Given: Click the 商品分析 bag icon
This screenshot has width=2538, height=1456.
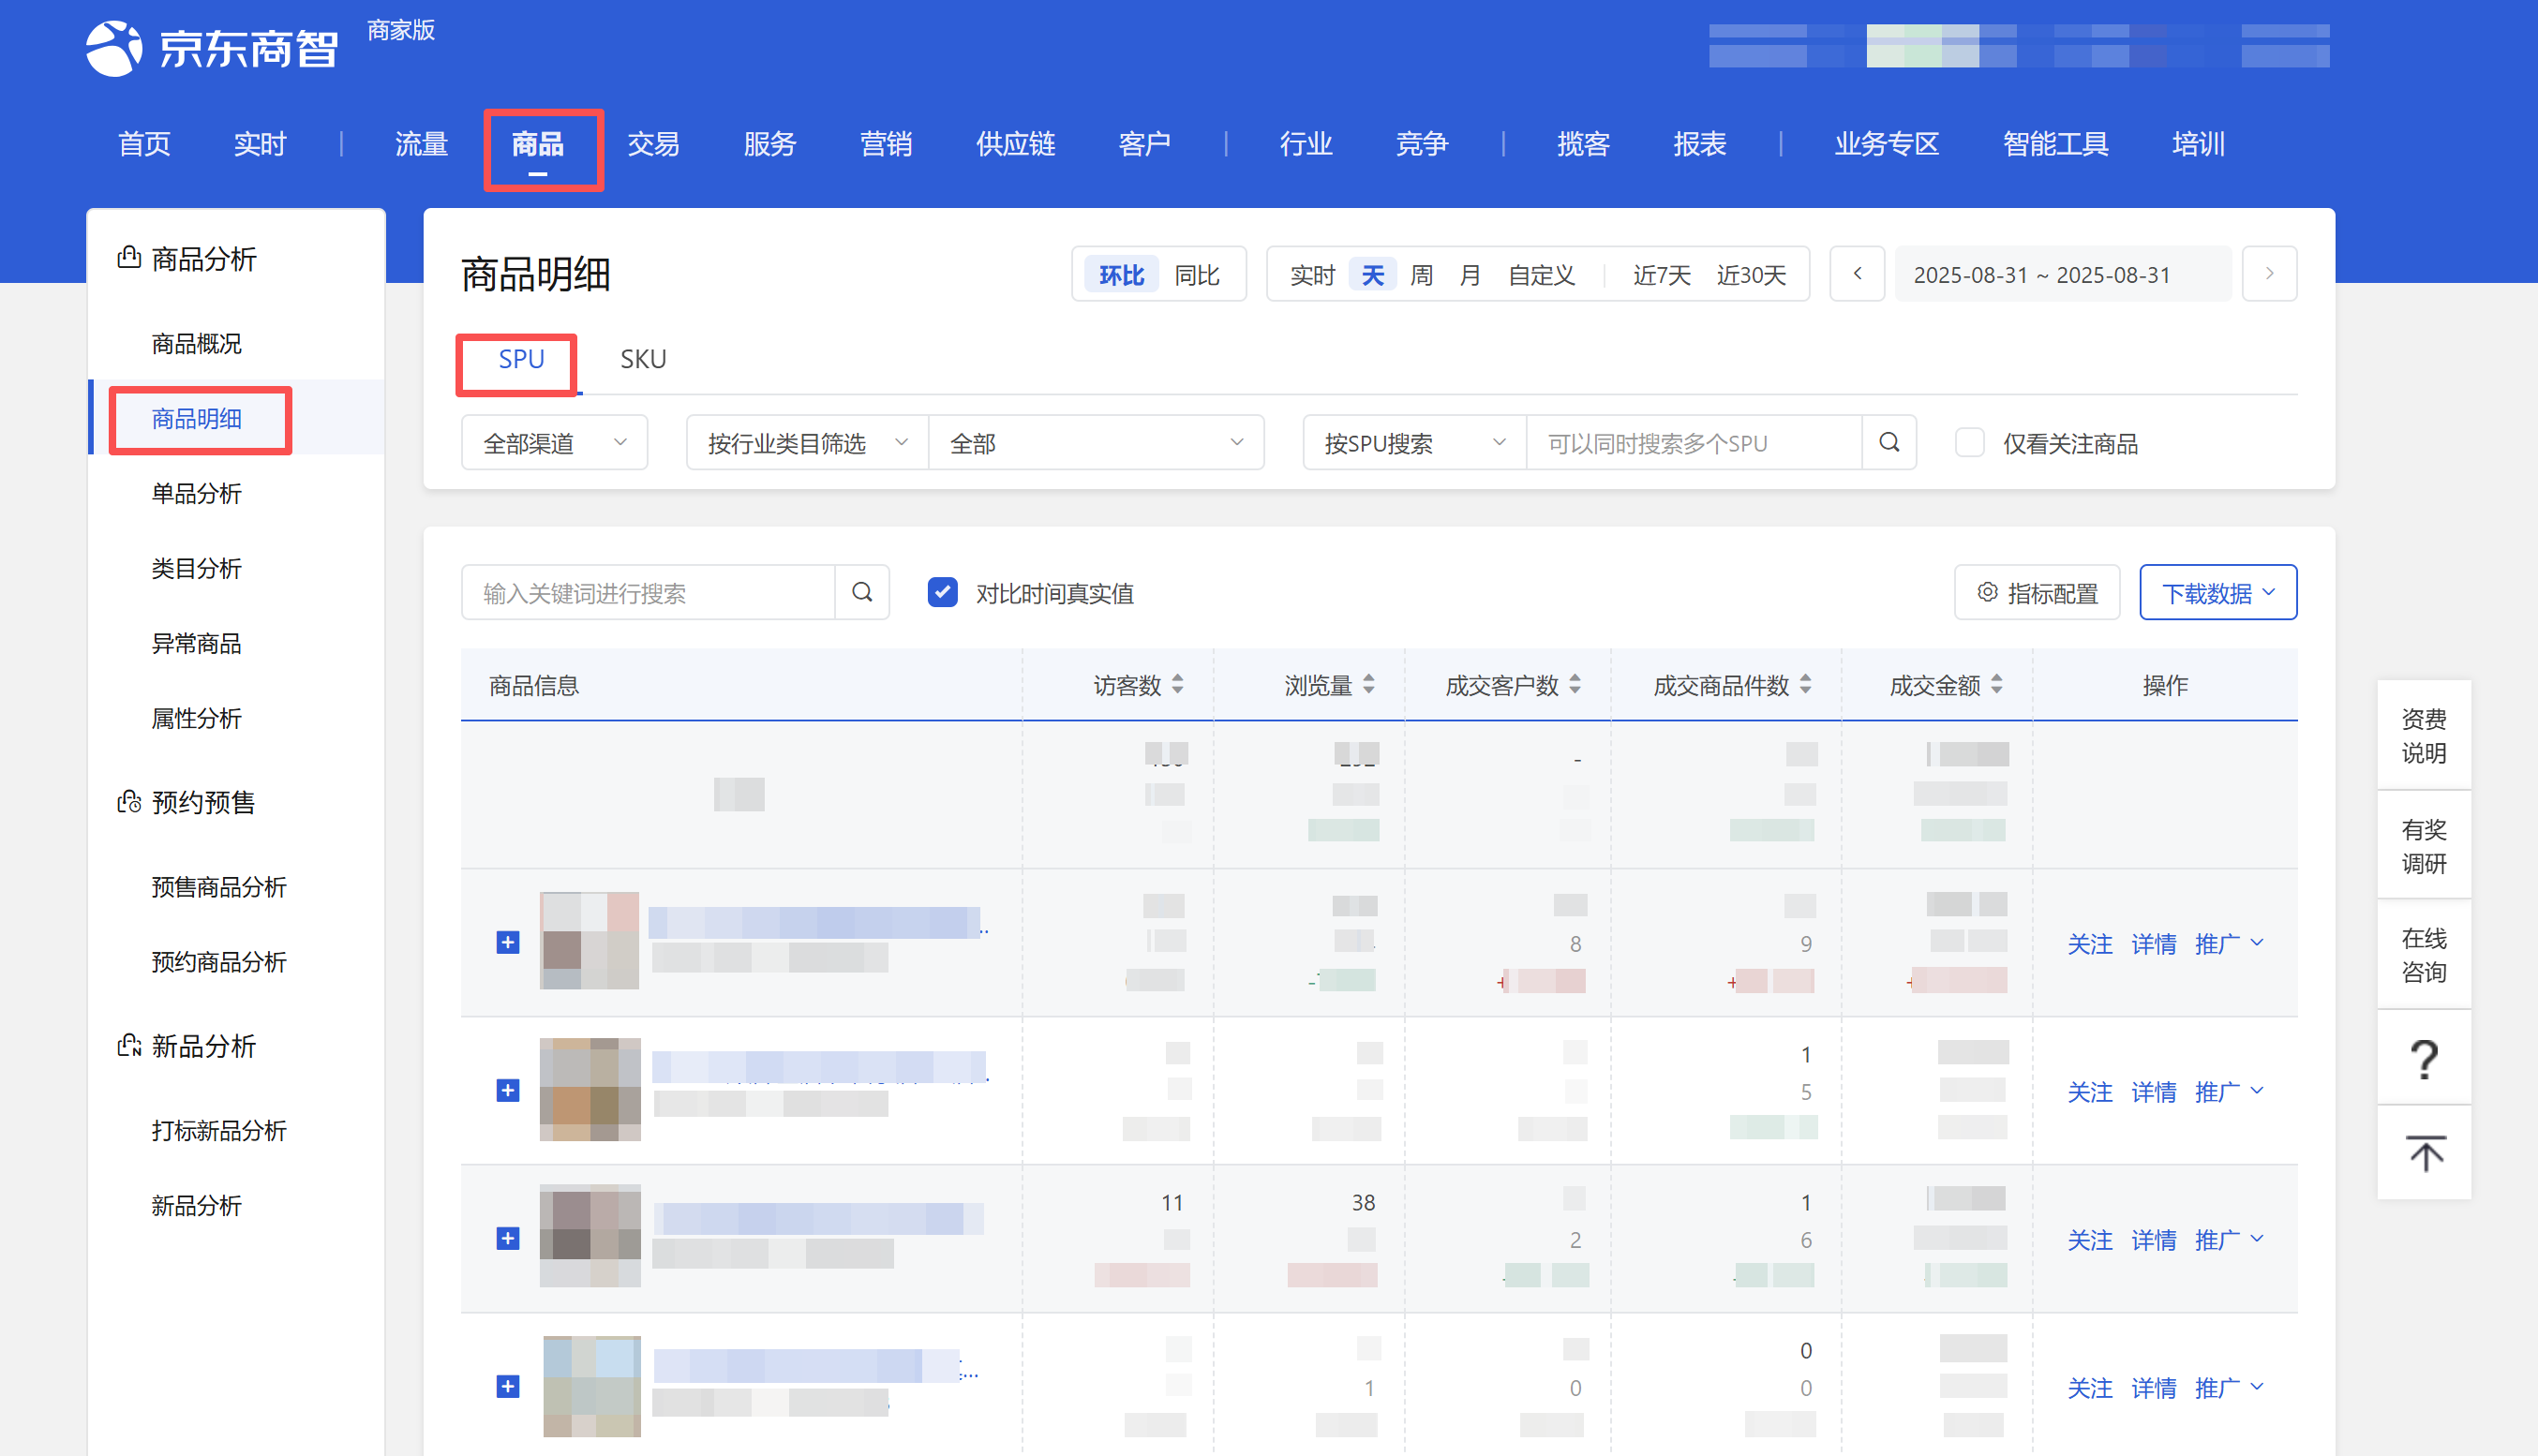Looking at the screenshot, I should (x=129, y=258).
